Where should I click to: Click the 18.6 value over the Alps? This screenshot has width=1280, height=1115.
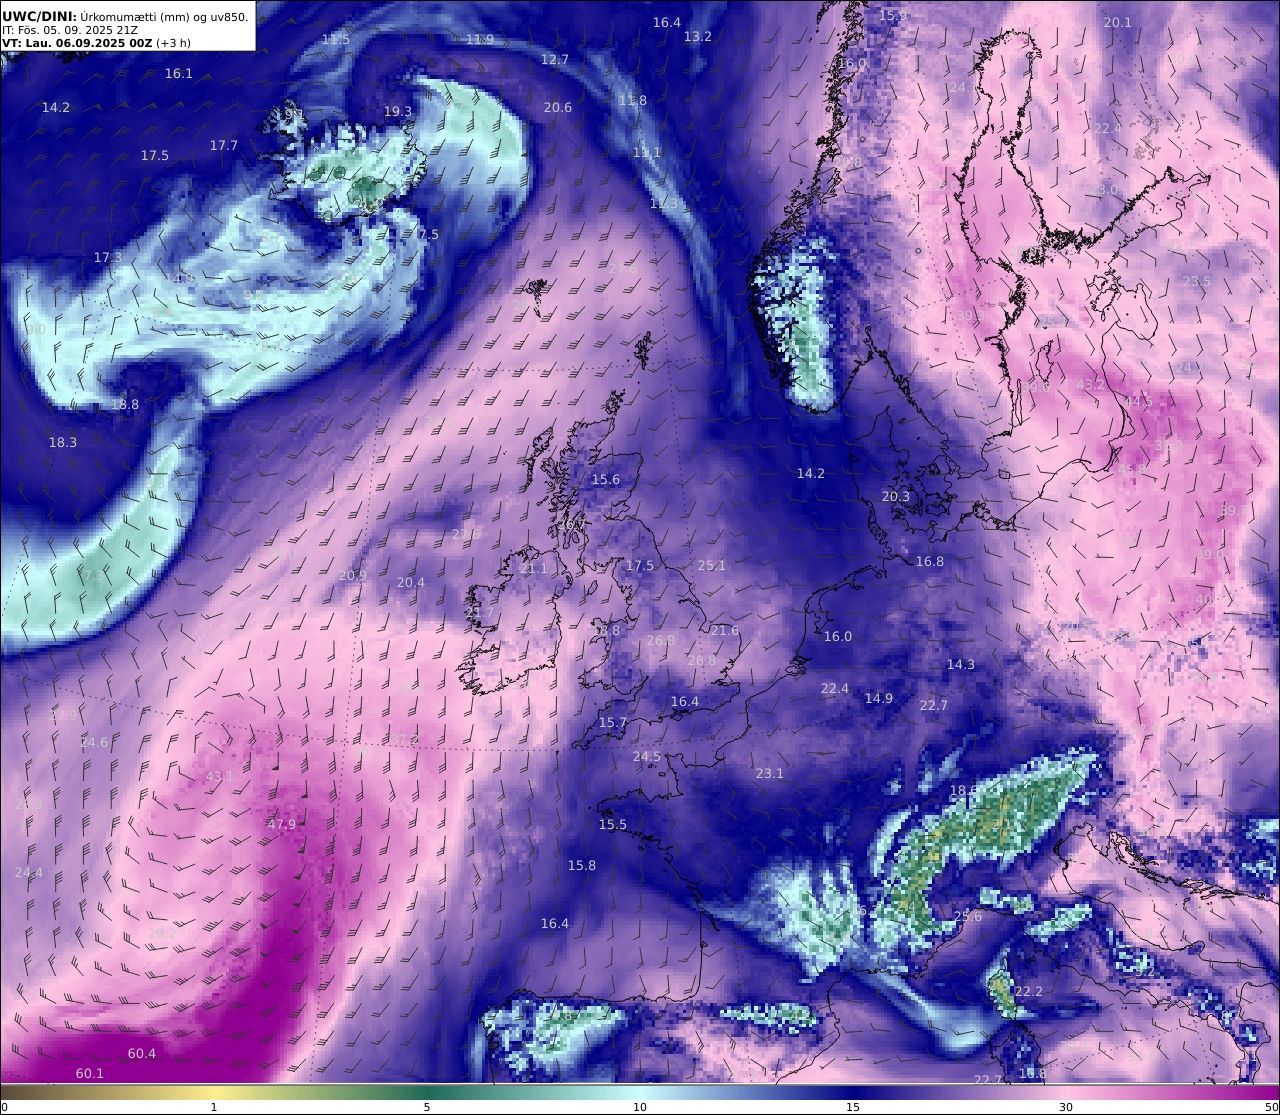click(964, 790)
